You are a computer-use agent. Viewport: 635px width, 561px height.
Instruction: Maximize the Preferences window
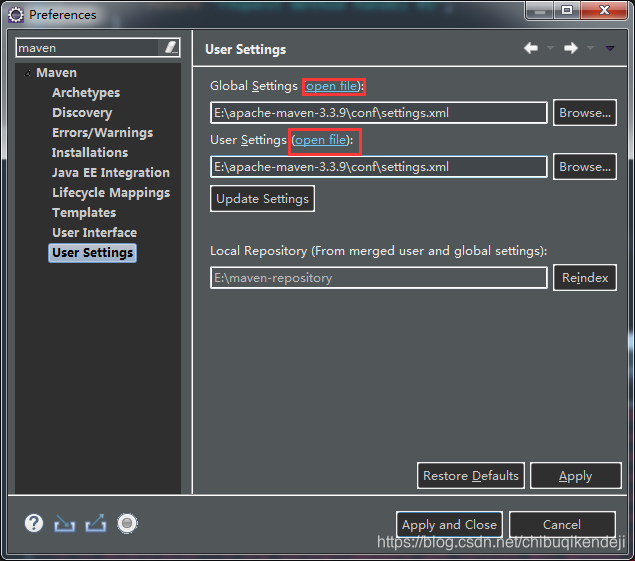coord(567,10)
